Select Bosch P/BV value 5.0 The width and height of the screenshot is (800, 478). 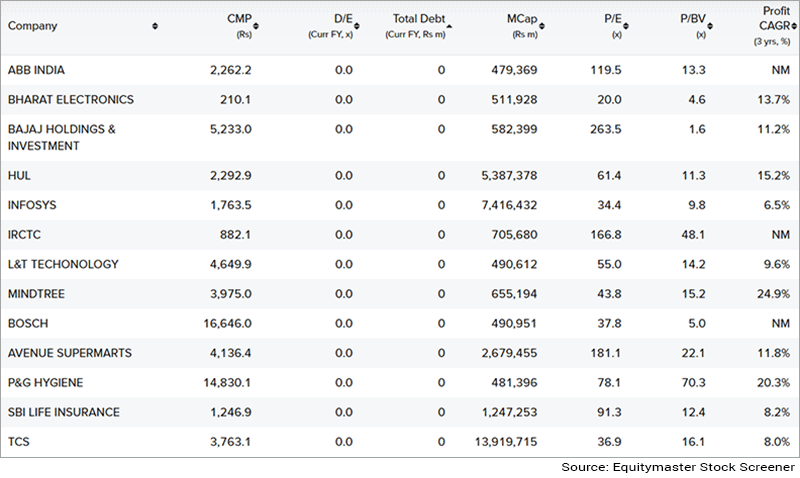click(696, 324)
